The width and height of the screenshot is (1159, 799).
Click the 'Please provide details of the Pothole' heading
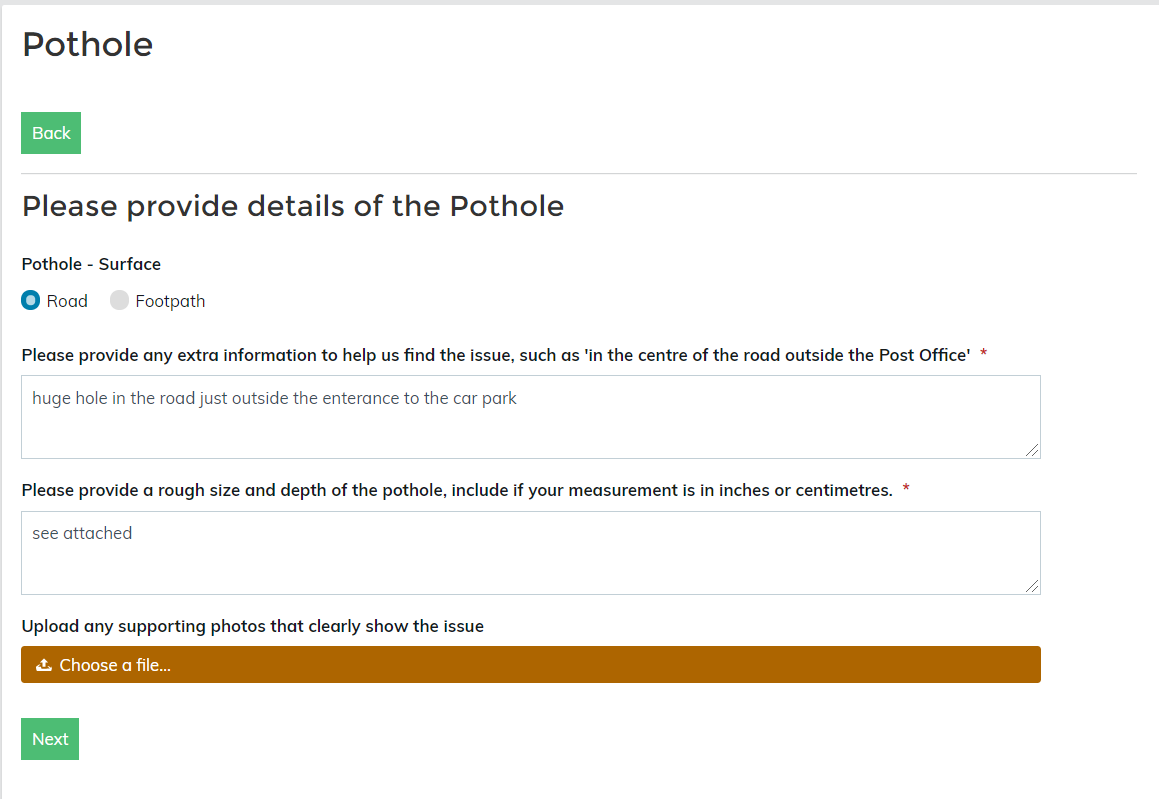point(293,206)
